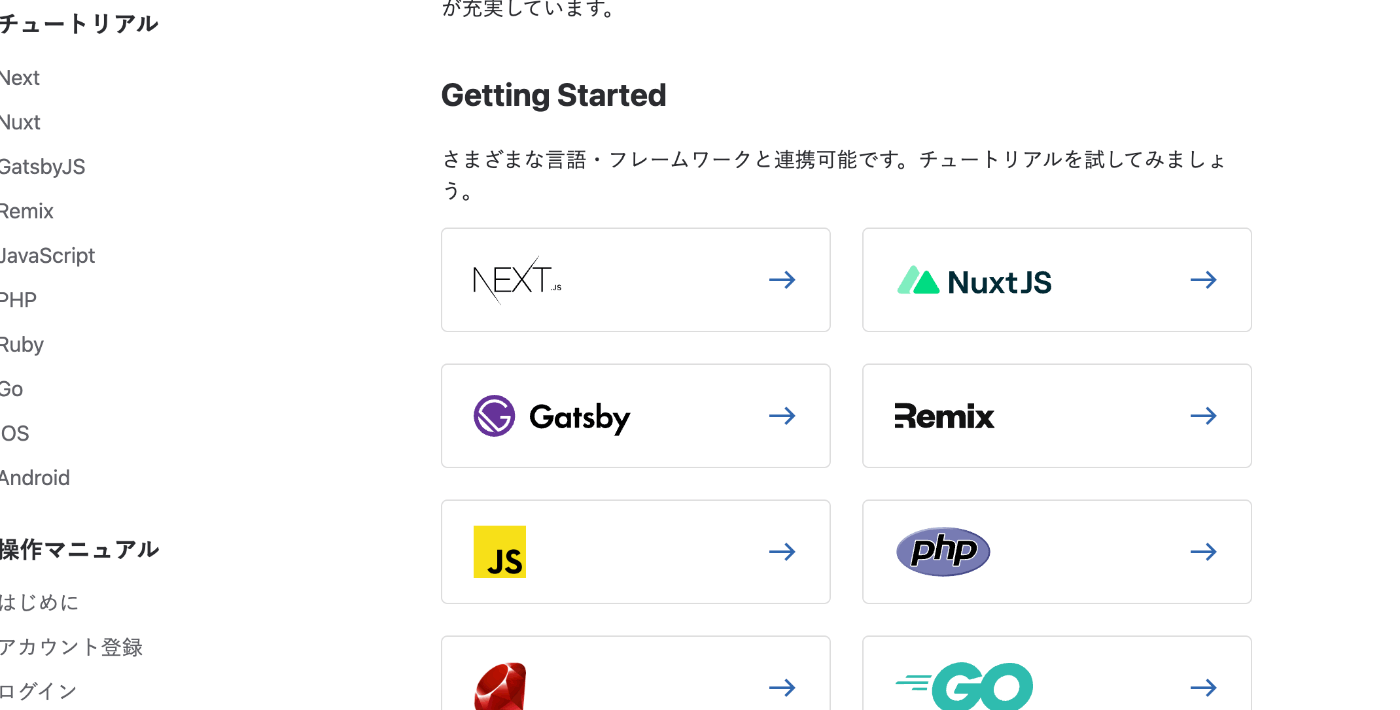Click the arrow in the Remix card
This screenshot has width=1400, height=710.
[x=1203, y=416]
